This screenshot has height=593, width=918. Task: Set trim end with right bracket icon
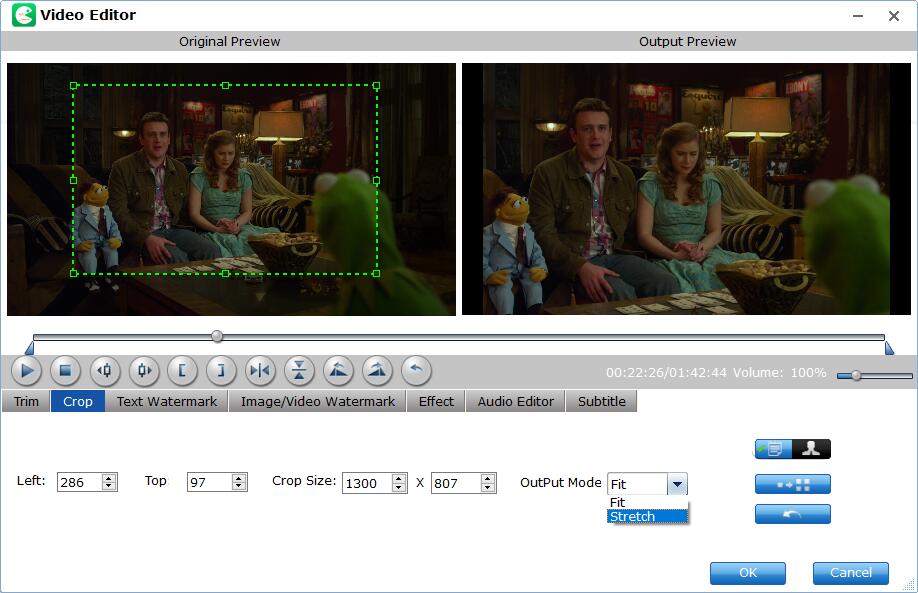(221, 371)
